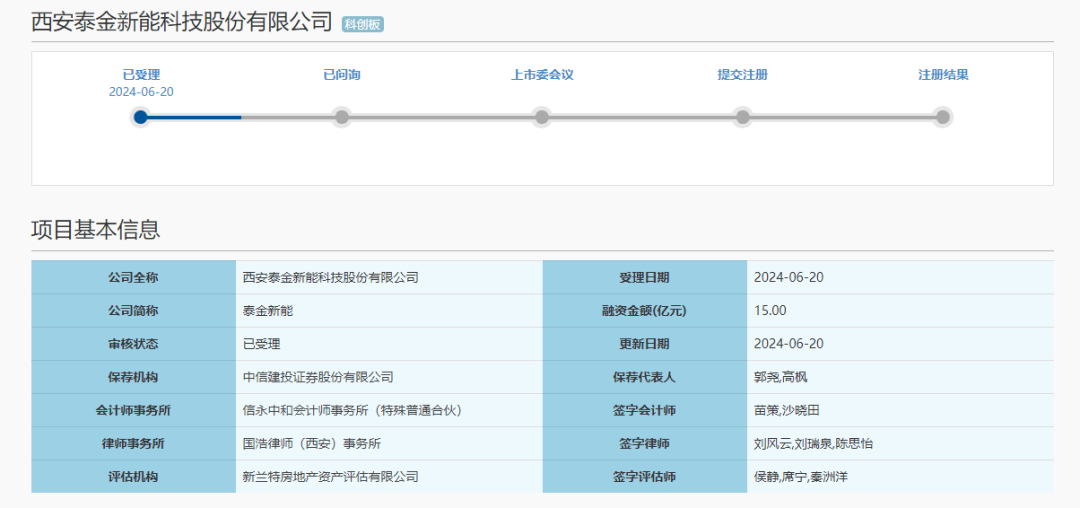Image resolution: width=1080 pixels, height=508 pixels.
Task: Click the 项目基本信息 section heading
Action: (x=95, y=229)
